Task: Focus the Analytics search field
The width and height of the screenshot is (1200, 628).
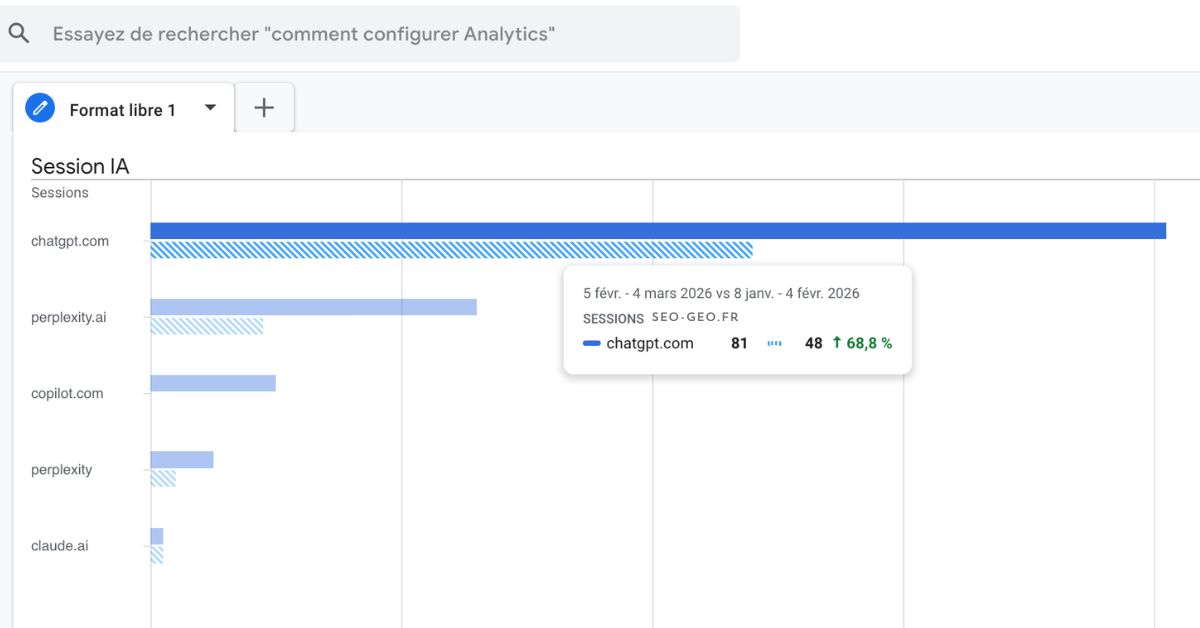Action: point(370,34)
